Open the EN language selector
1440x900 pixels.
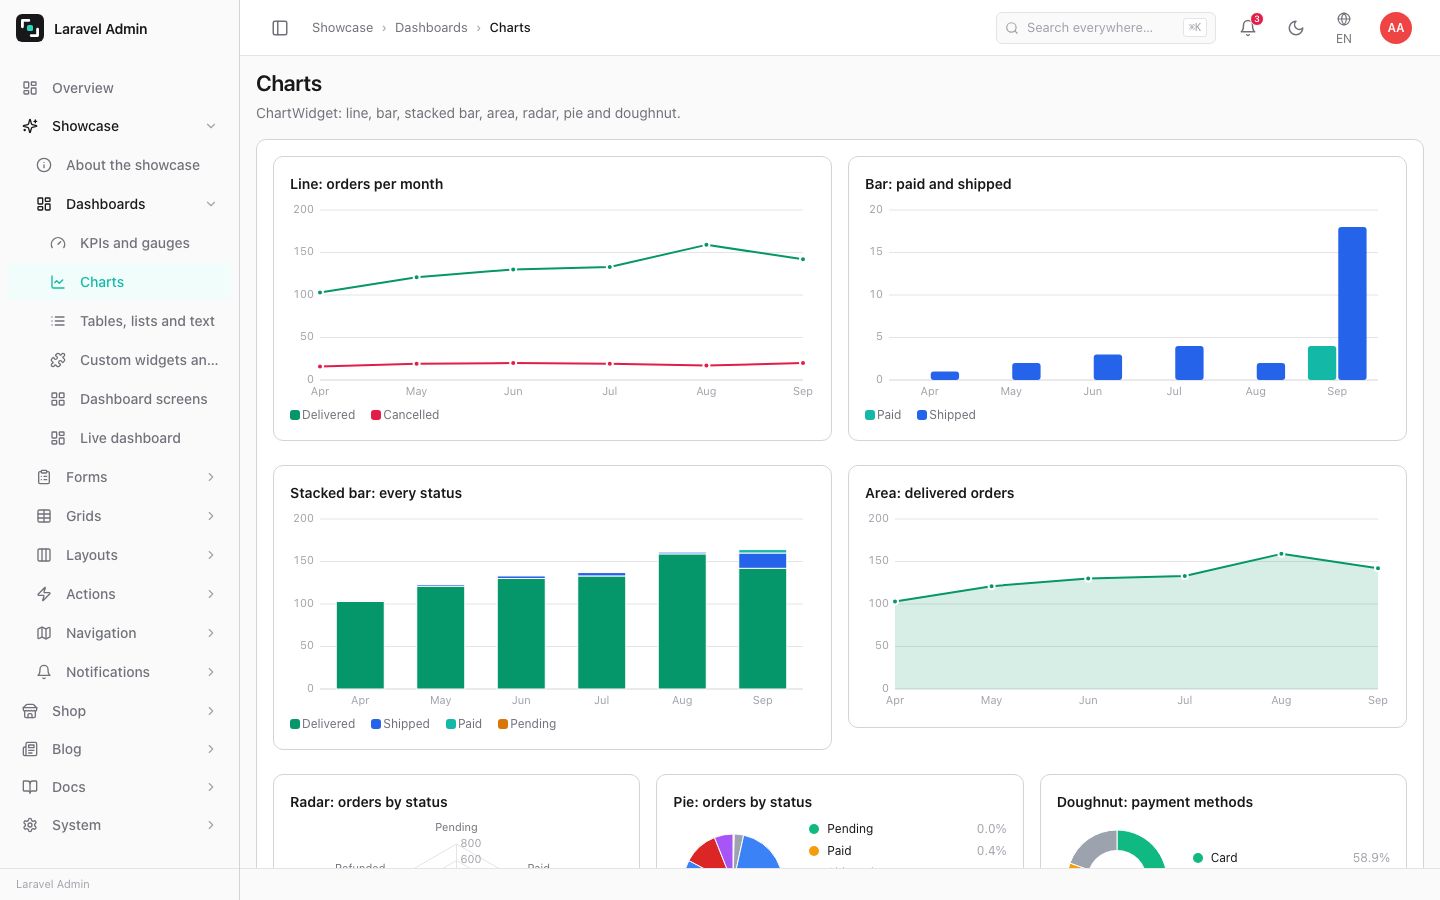point(1344,28)
